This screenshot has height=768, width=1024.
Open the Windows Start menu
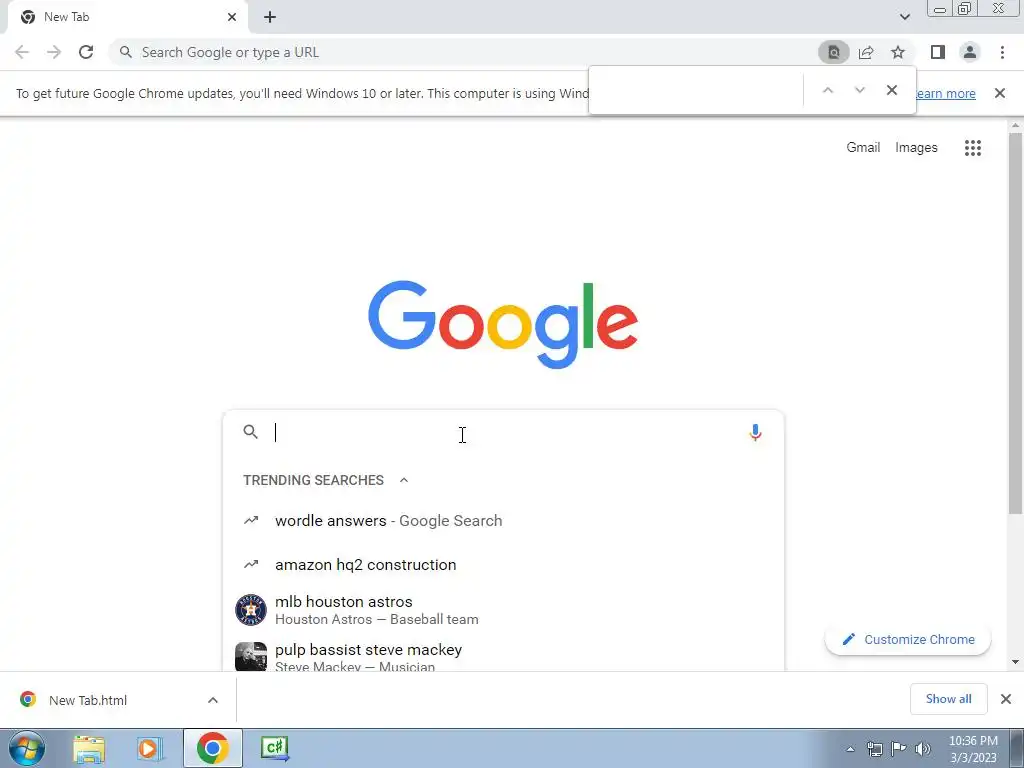pyautogui.click(x=26, y=748)
